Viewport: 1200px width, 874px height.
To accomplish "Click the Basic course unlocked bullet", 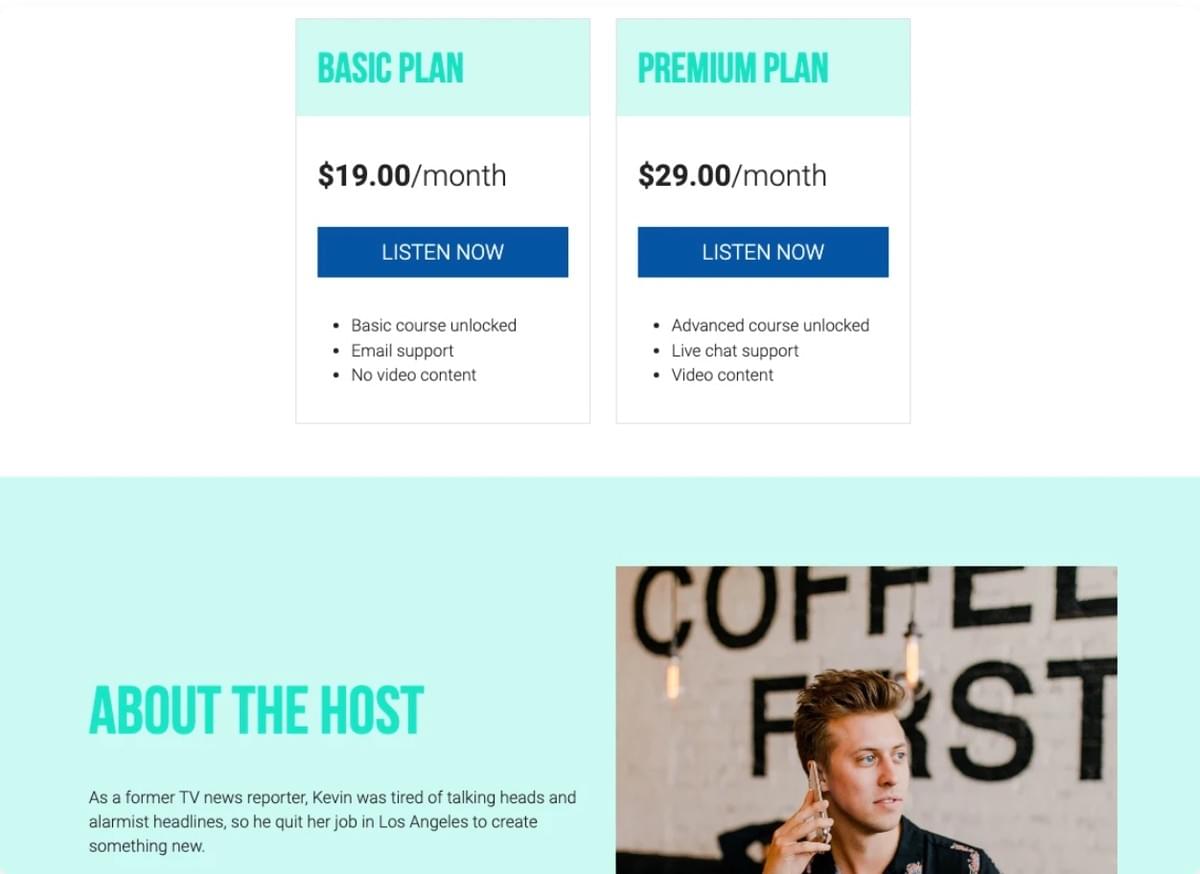I will [433, 325].
